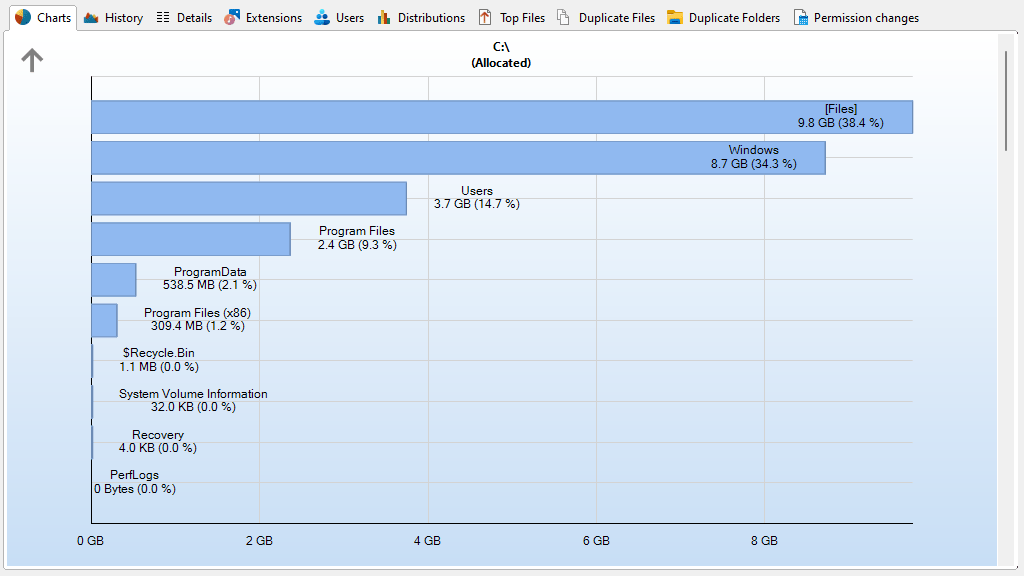Click the Top Files document icon

(x=485, y=18)
